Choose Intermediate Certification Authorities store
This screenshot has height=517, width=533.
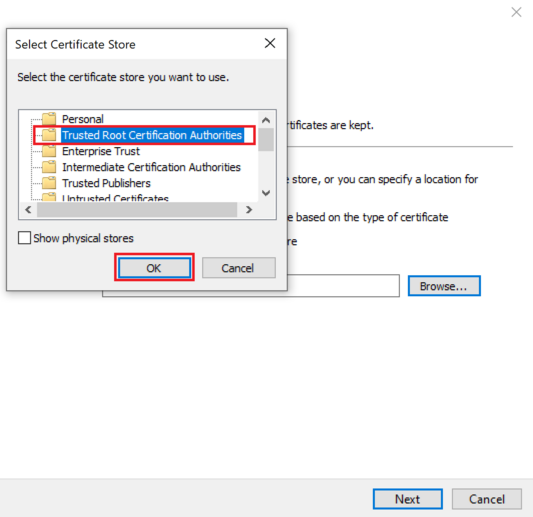151,167
